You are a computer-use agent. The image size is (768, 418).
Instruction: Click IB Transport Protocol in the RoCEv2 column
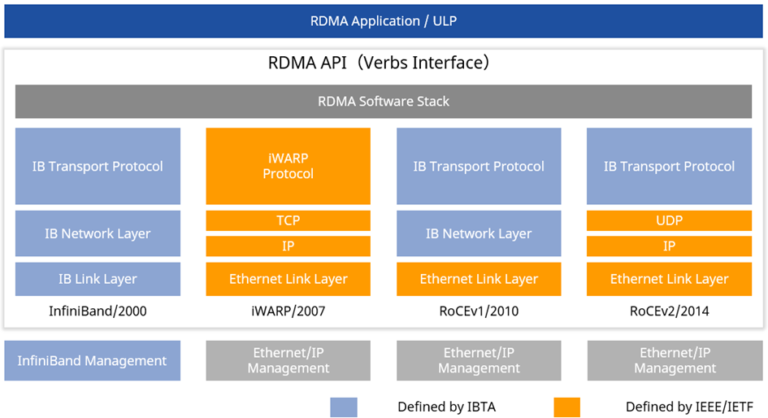pos(669,166)
